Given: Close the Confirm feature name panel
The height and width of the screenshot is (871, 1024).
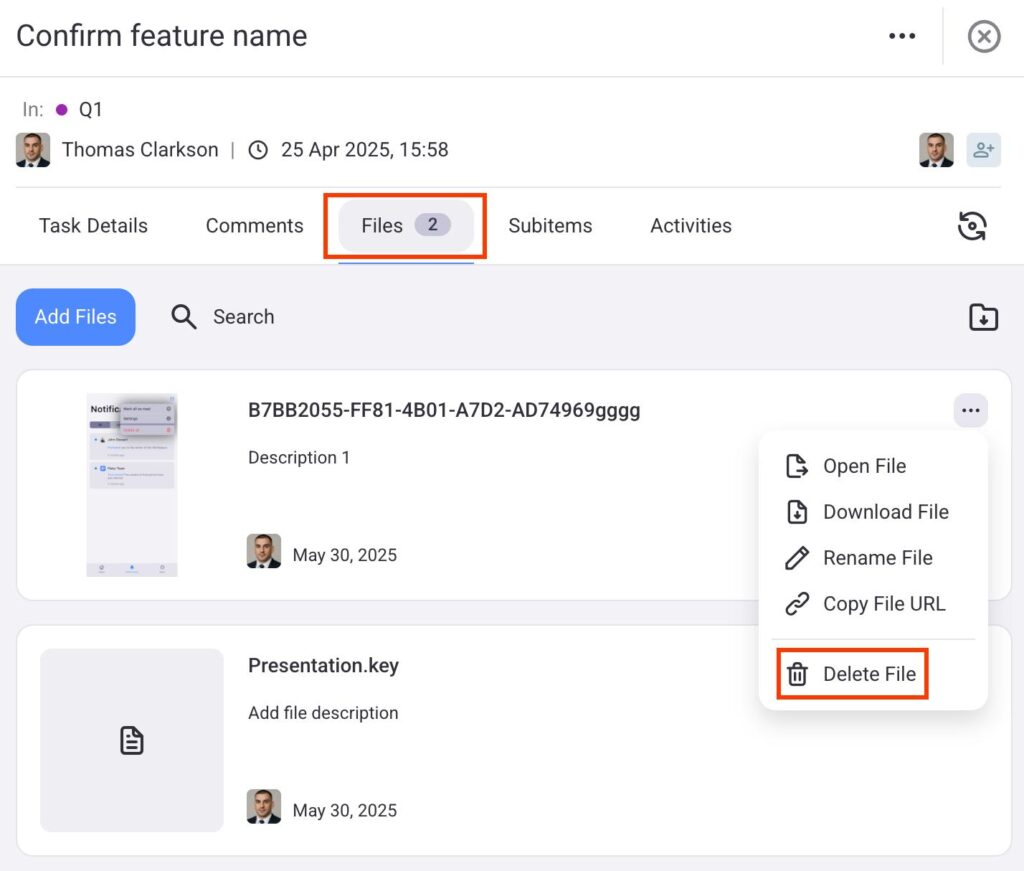Looking at the screenshot, I should (984, 37).
